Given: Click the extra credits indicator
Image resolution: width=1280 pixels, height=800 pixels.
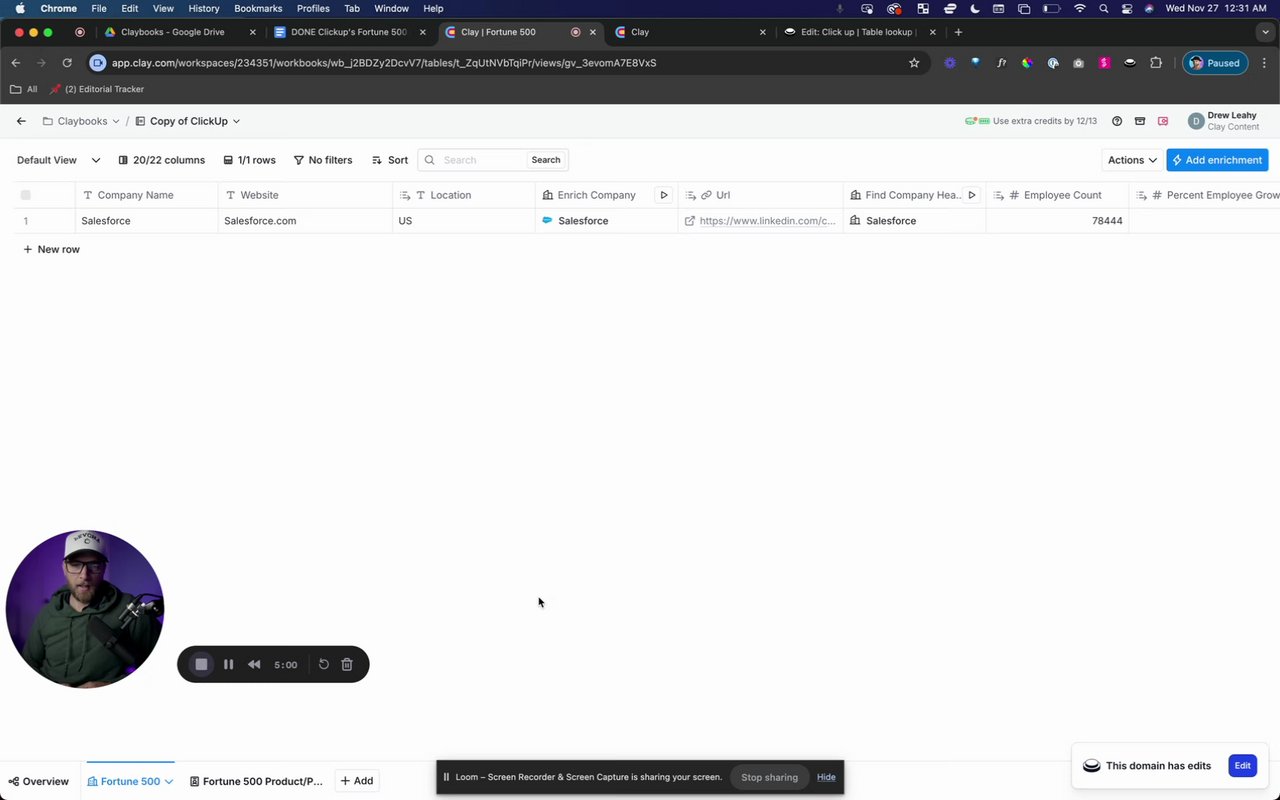Looking at the screenshot, I should click(1031, 121).
